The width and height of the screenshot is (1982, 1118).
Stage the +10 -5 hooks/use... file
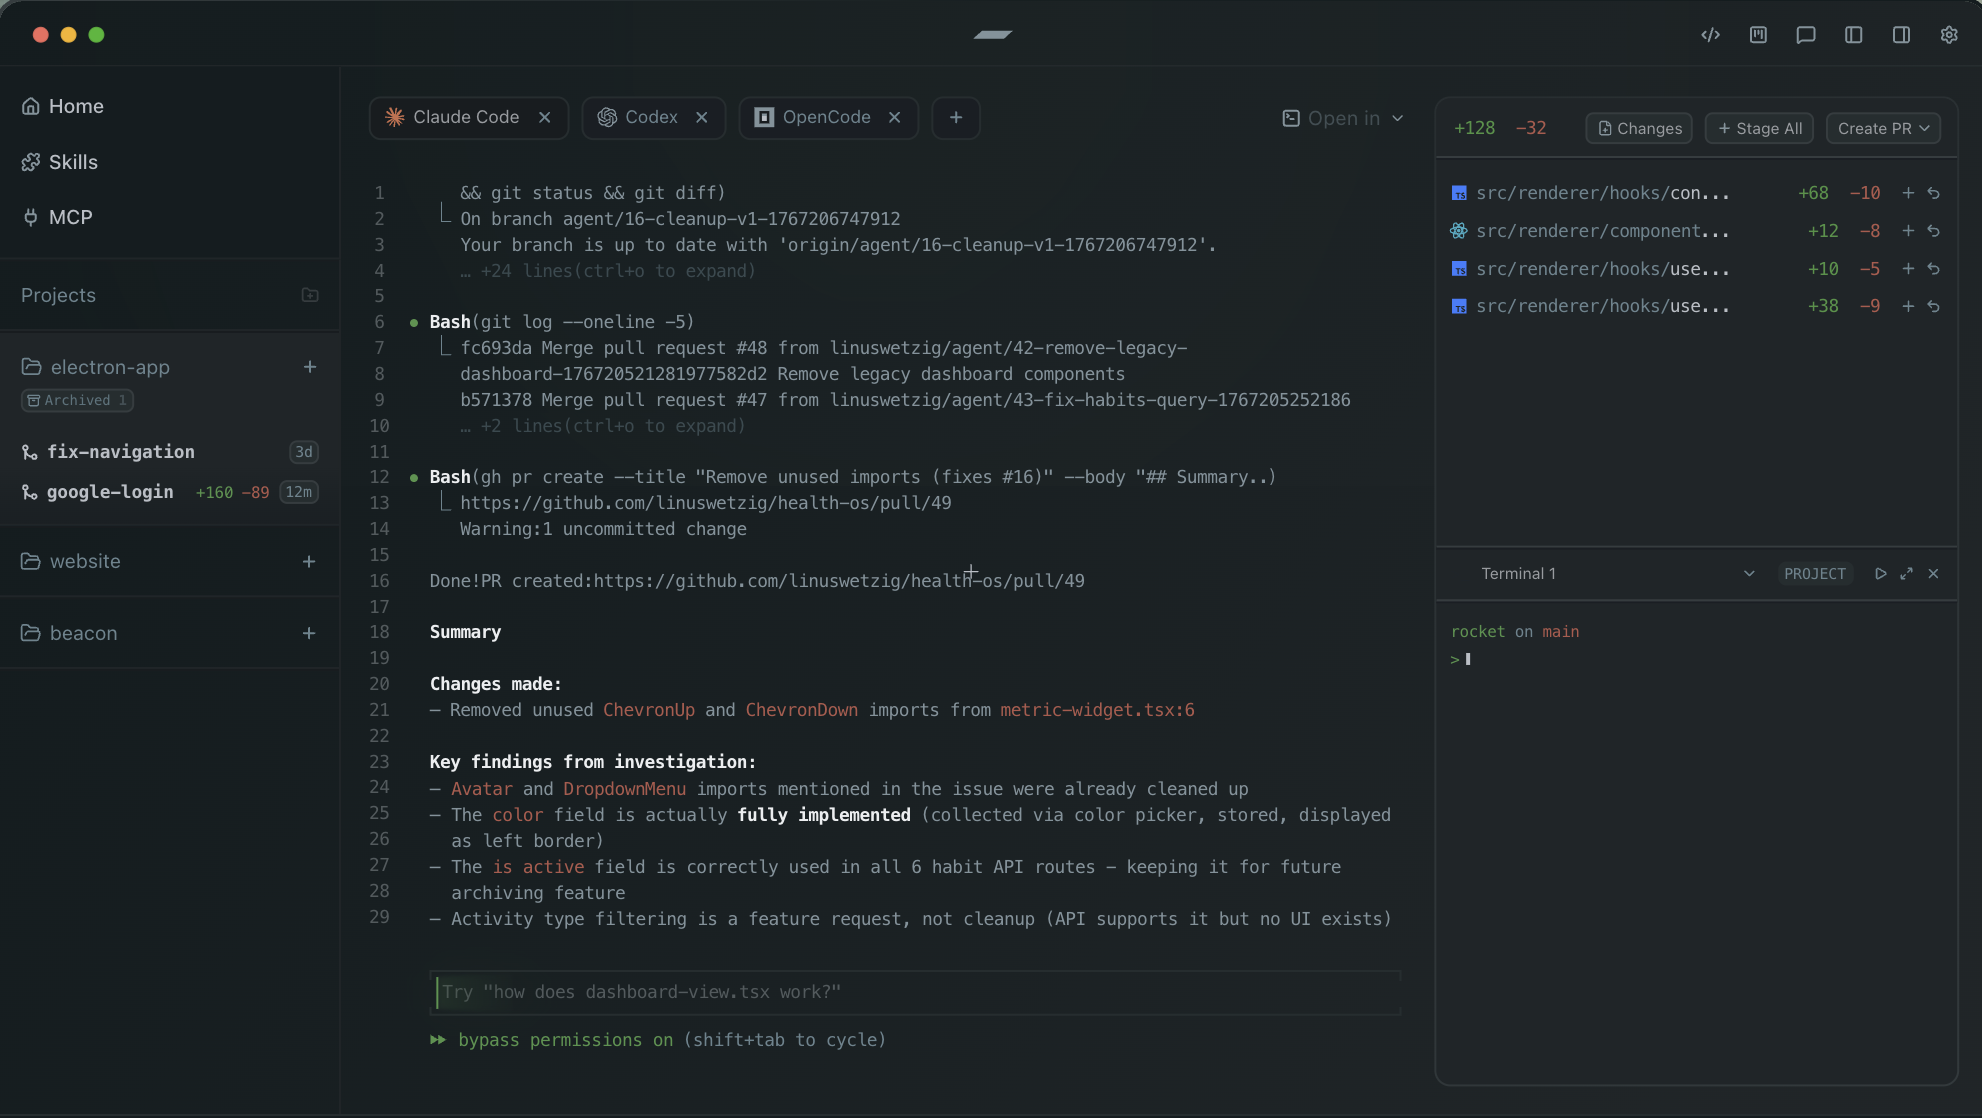pyautogui.click(x=1908, y=269)
